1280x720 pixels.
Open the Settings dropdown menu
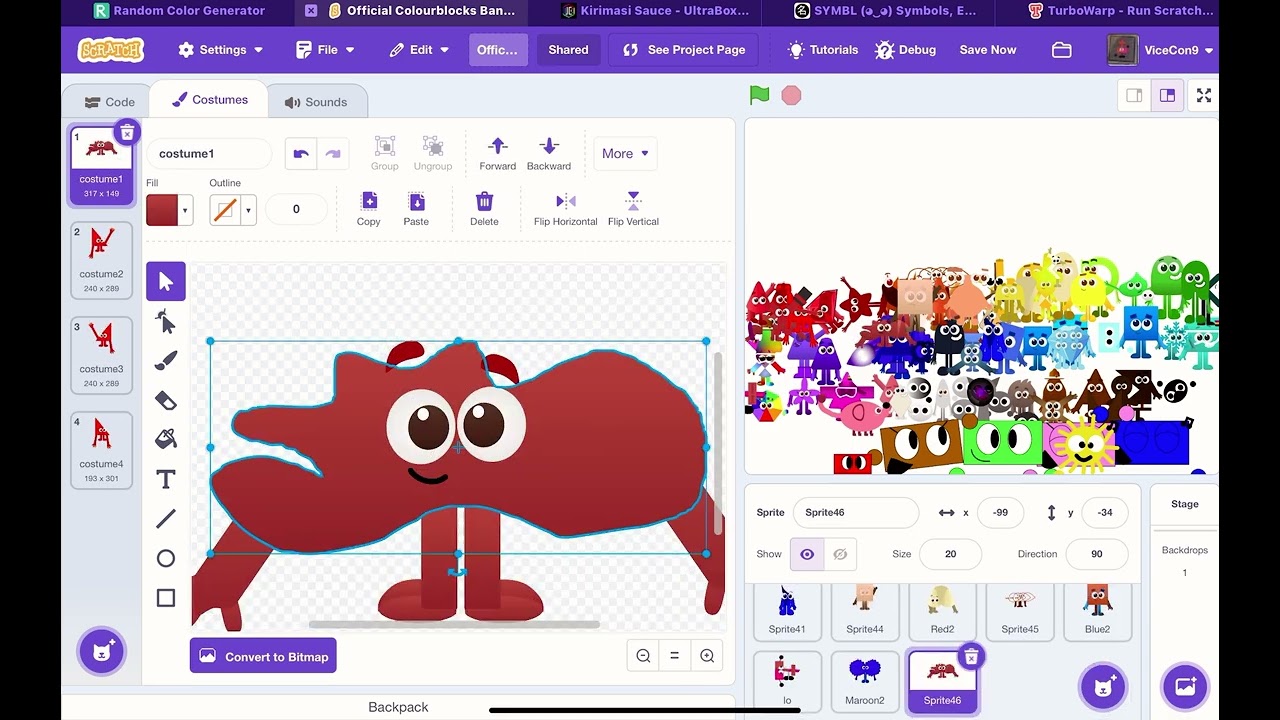[221, 50]
